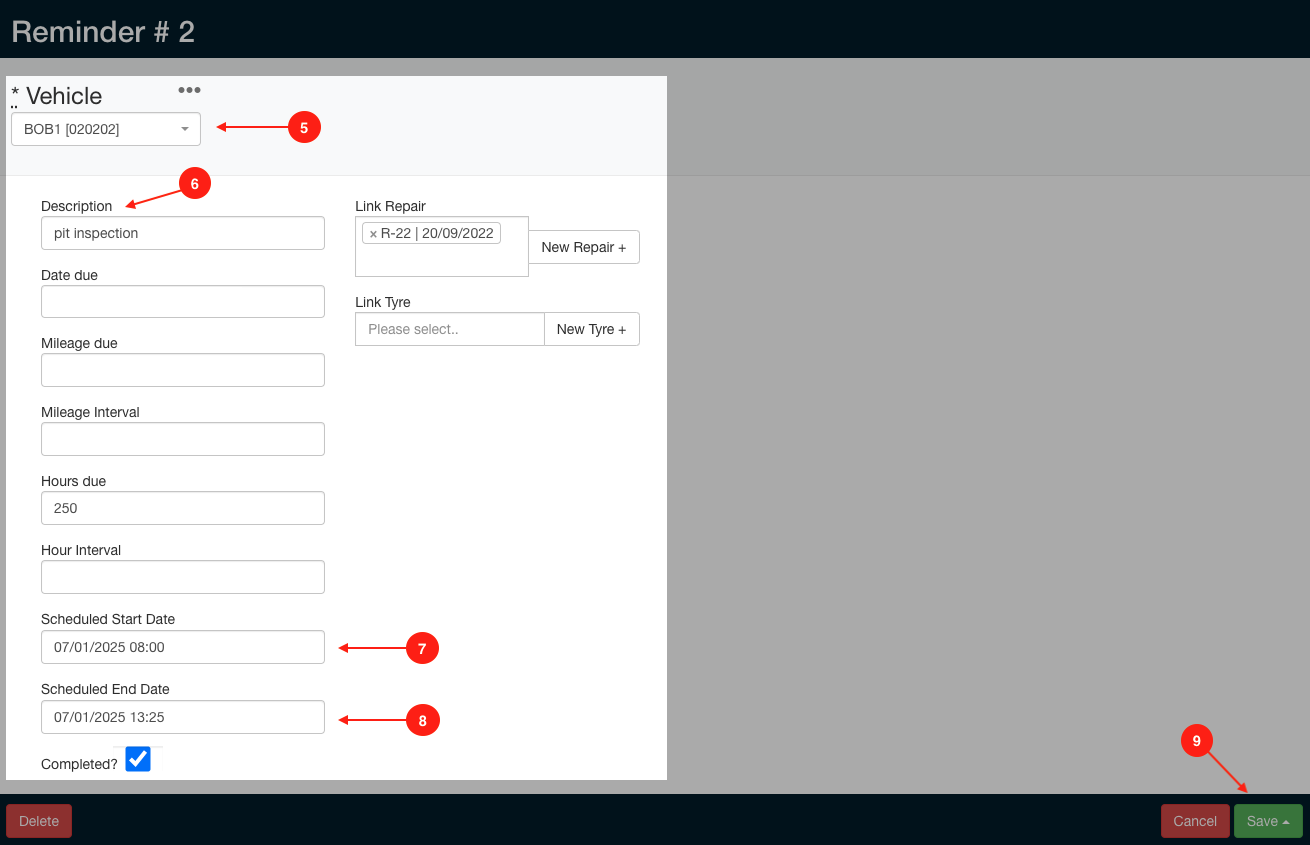Click the Date due label
Image resolution: width=1310 pixels, height=845 pixels.
coord(69,275)
